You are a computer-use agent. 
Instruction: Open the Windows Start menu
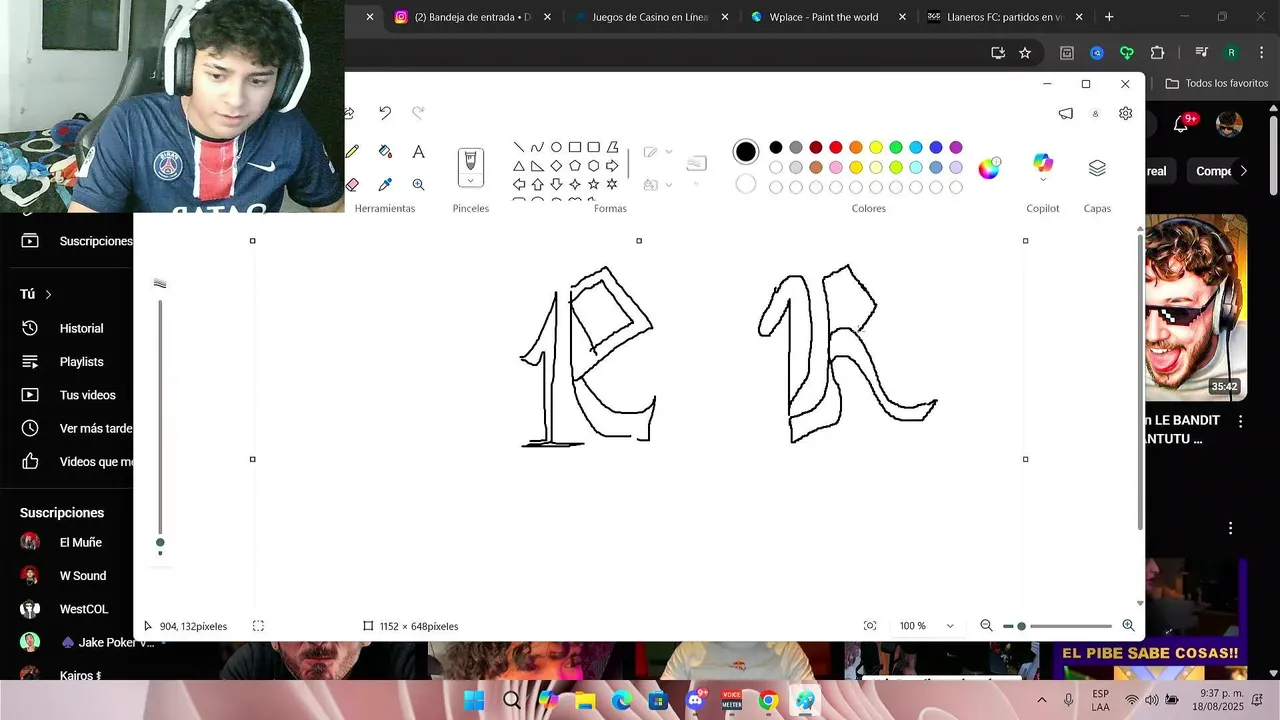(474, 700)
